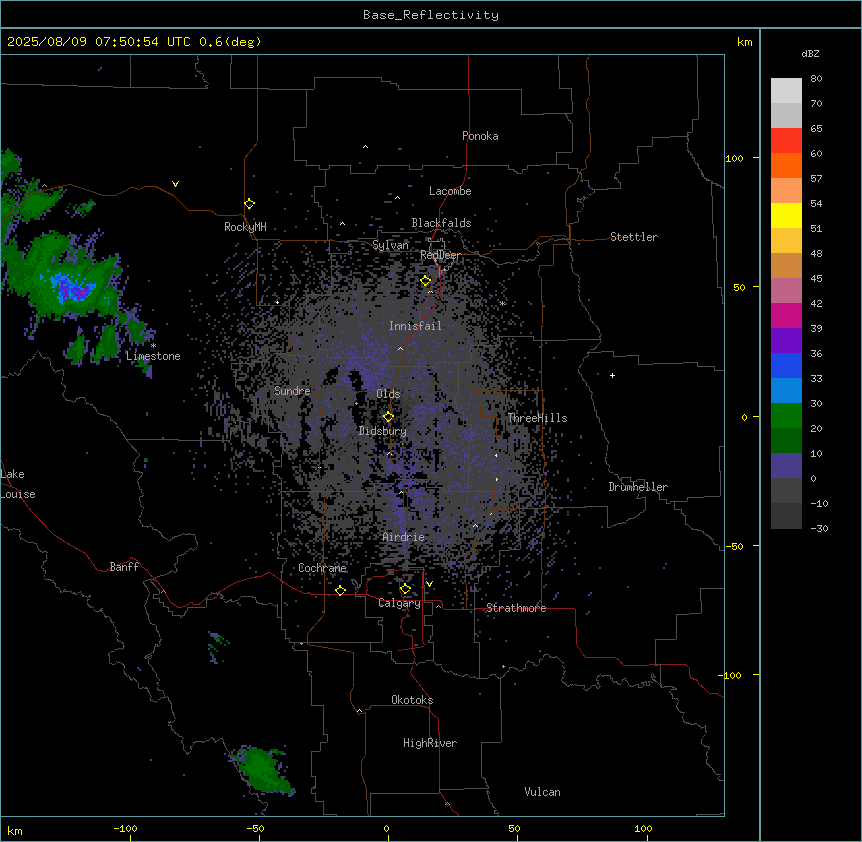Click the Ponoka town label
Viewport: 862px width, 842px height.
(480, 136)
